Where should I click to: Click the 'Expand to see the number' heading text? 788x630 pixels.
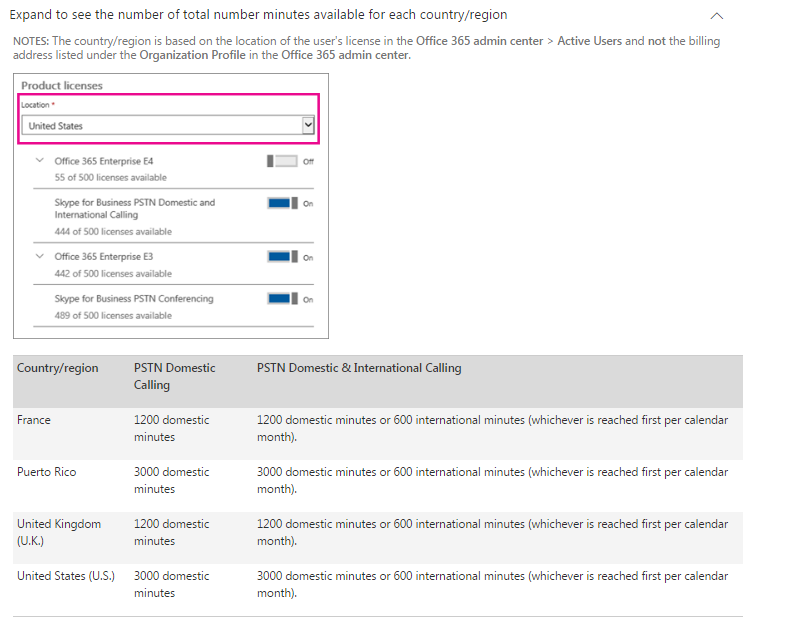[258, 15]
